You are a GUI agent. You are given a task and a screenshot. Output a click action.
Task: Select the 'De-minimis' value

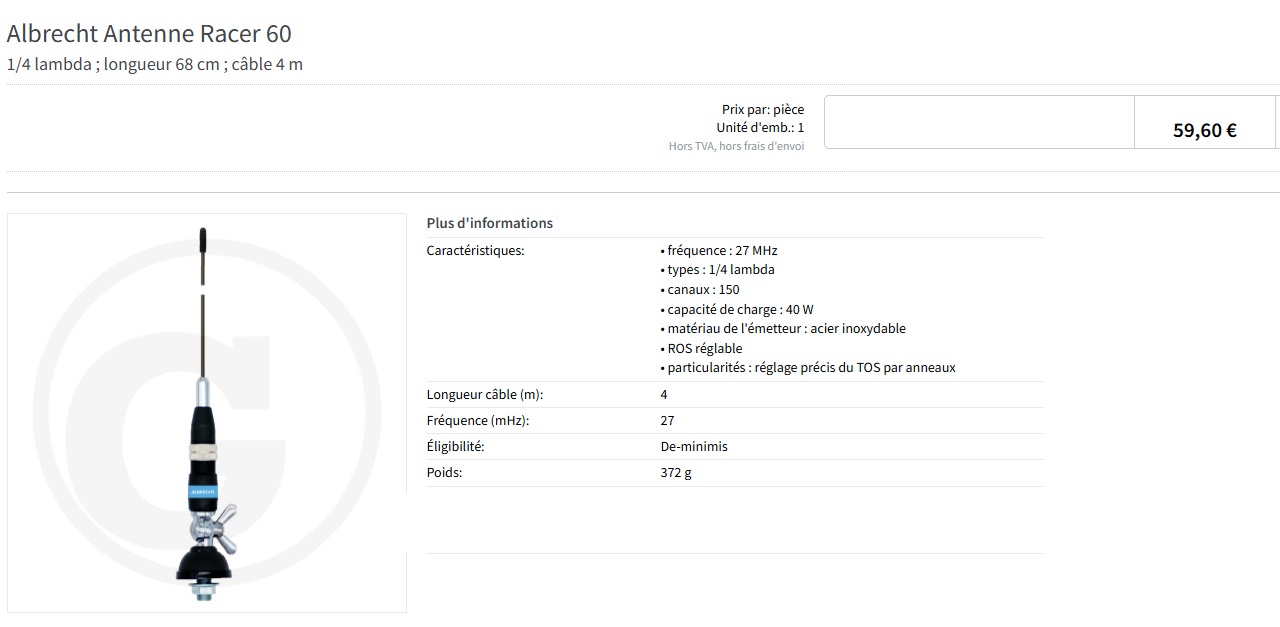coord(694,446)
